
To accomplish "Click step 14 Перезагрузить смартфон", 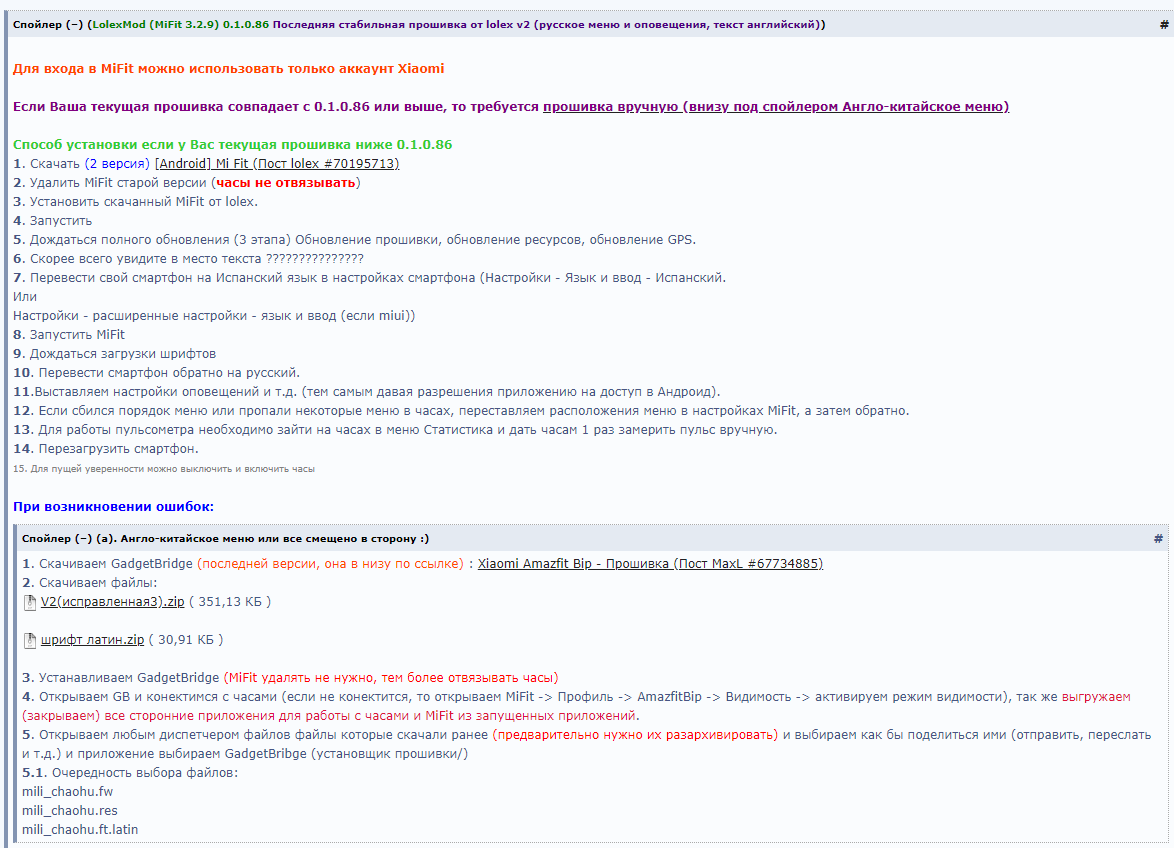I will coord(106,450).
